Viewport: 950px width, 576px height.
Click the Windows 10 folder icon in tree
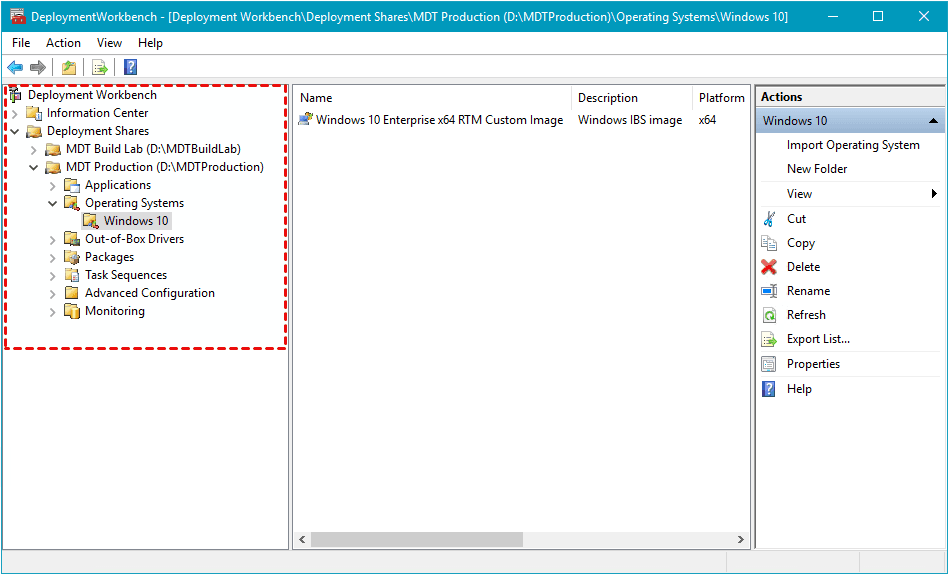coord(91,221)
